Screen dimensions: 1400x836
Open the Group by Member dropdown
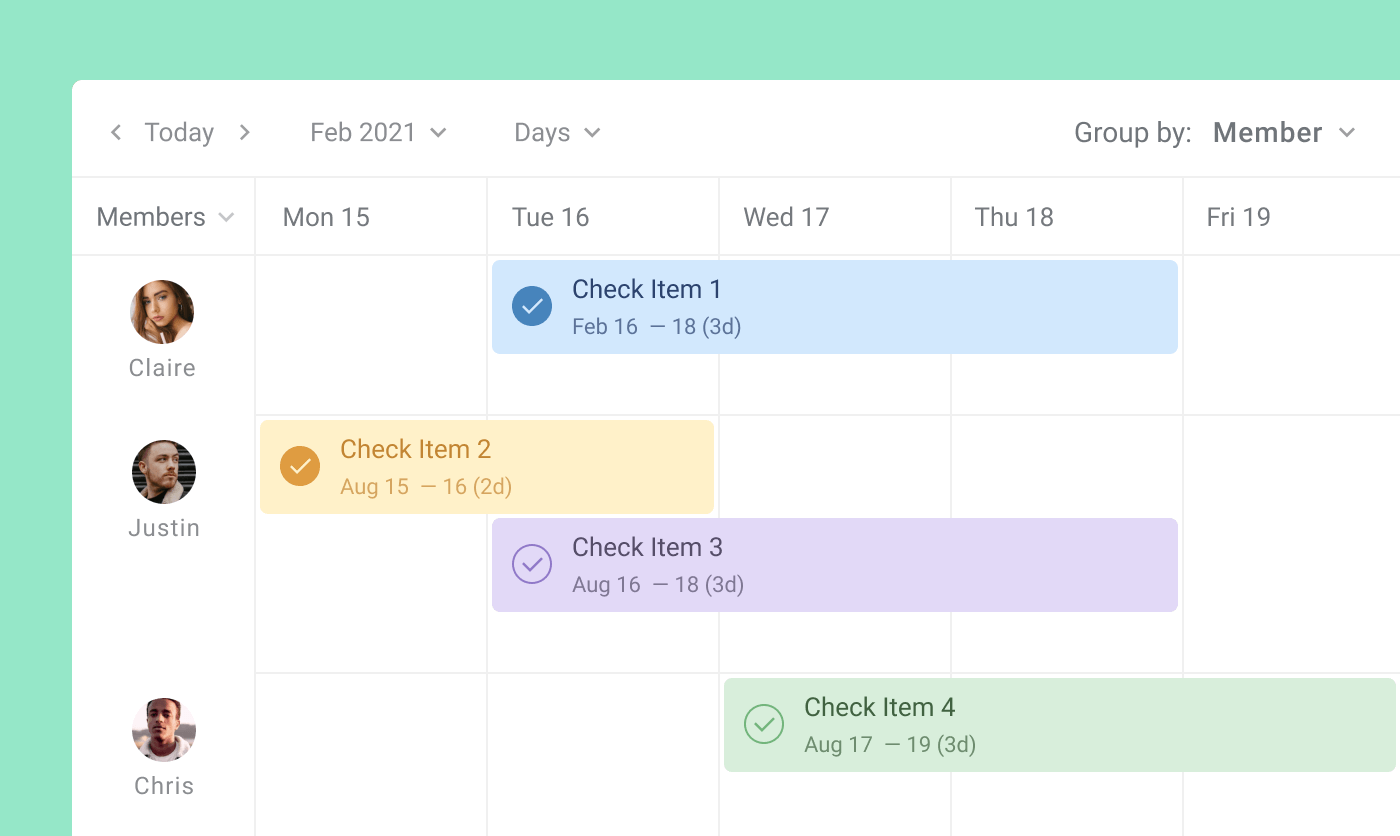click(1284, 131)
